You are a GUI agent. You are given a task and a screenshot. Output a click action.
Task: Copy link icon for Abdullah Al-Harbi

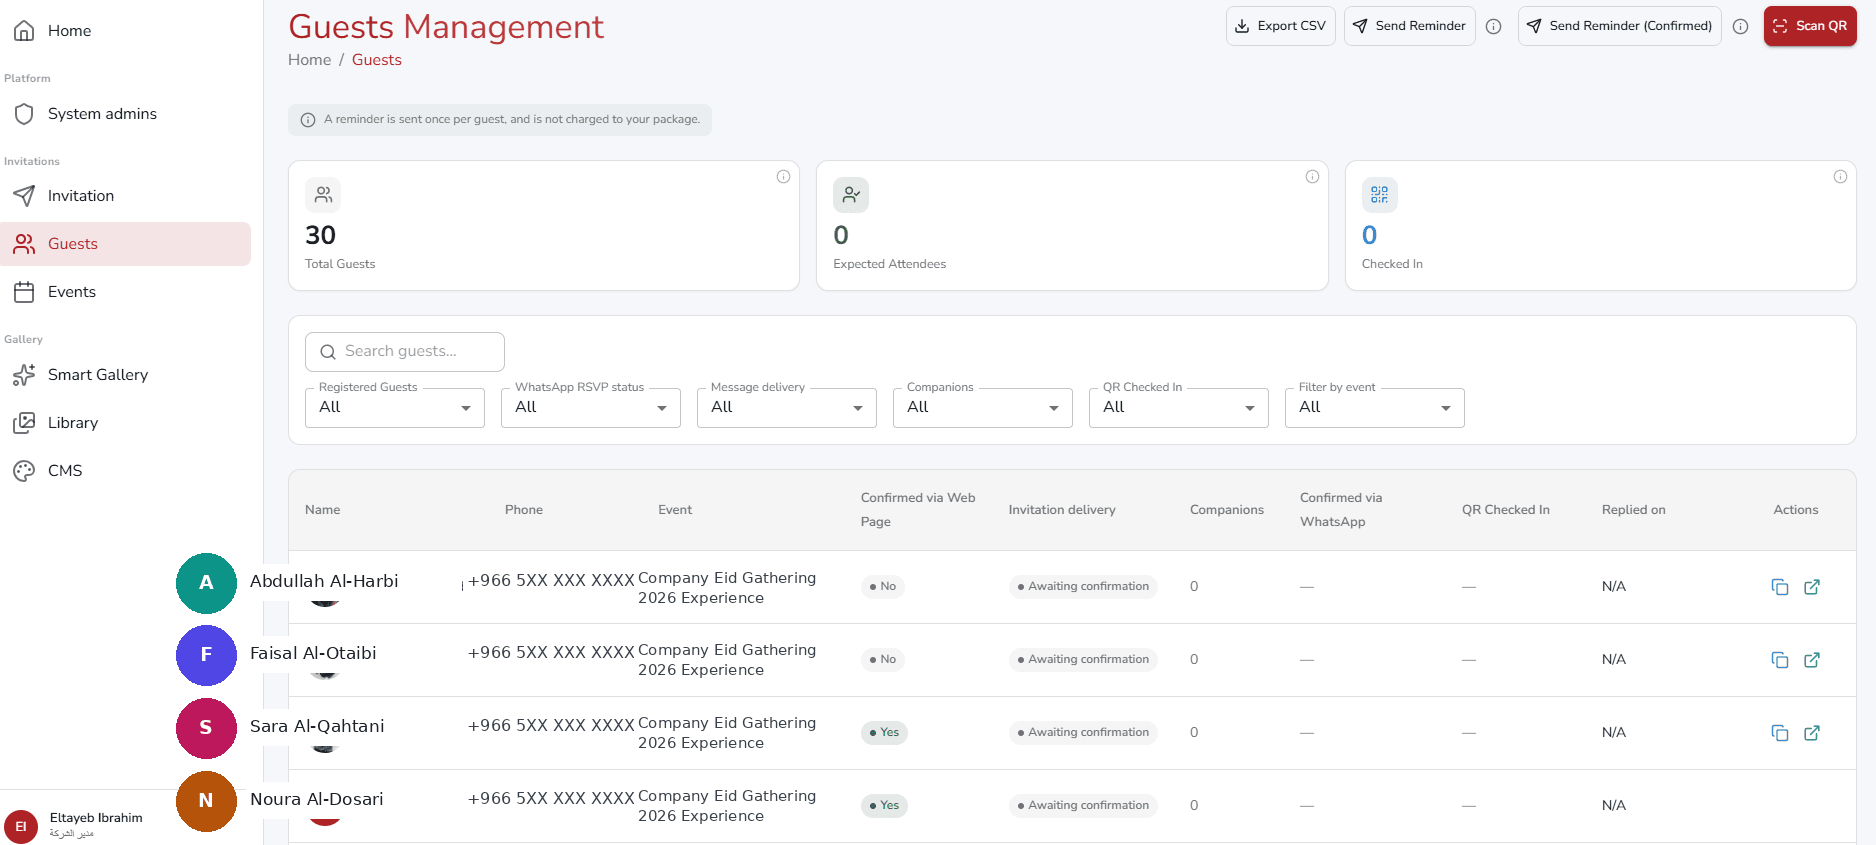point(1780,587)
